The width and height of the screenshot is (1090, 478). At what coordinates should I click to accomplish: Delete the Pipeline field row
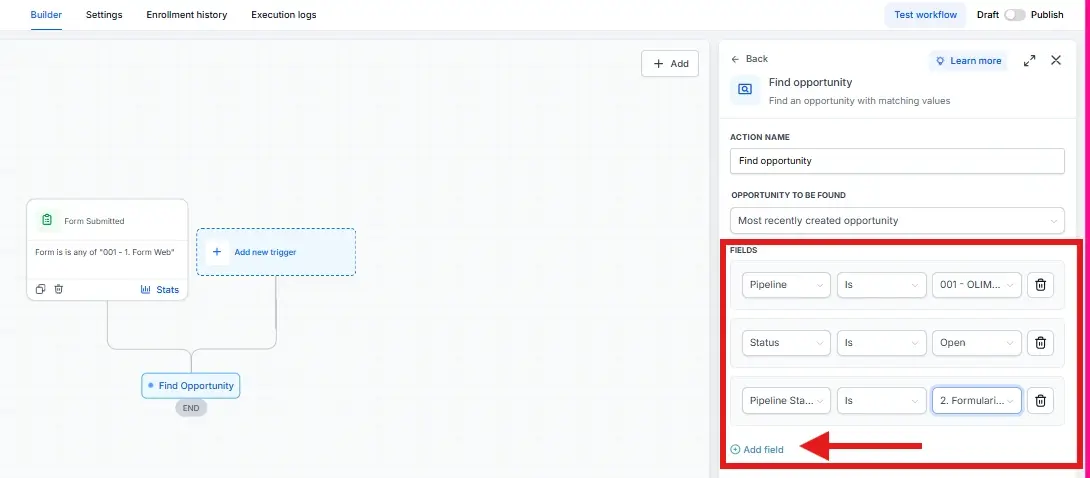click(x=1041, y=285)
